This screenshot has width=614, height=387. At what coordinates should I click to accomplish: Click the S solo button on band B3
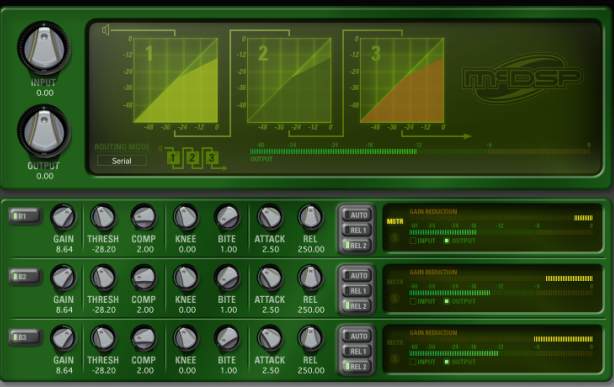pyautogui.click(x=395, y=359)
